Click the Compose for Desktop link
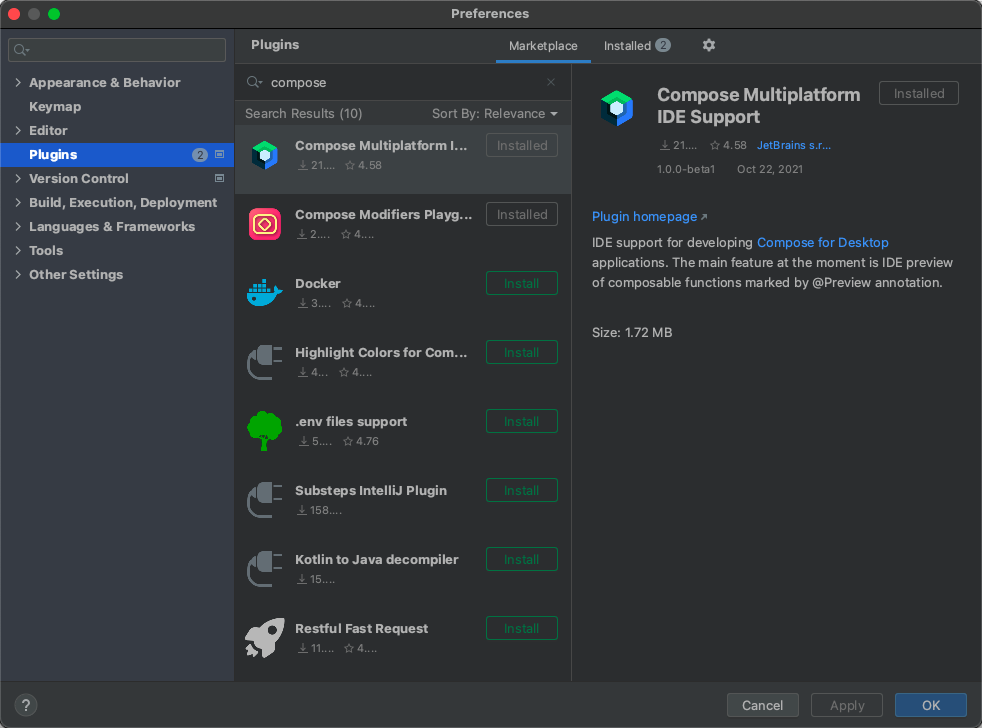This screenshot has width=982, height=728. (x=822, y=243)
